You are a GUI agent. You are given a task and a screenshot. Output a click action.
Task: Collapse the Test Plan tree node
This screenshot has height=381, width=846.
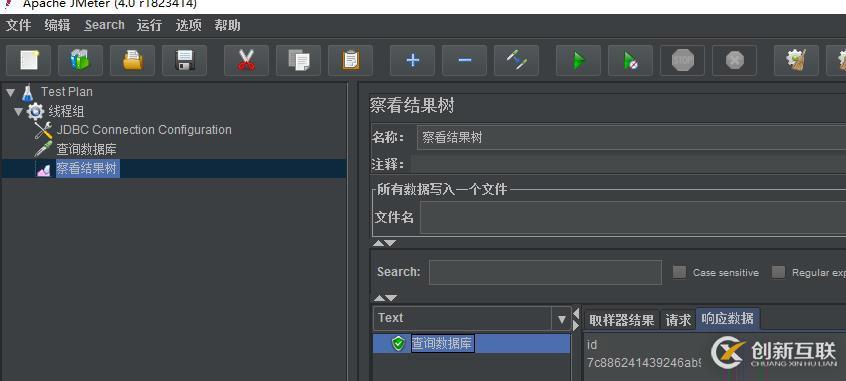(11, 93)
